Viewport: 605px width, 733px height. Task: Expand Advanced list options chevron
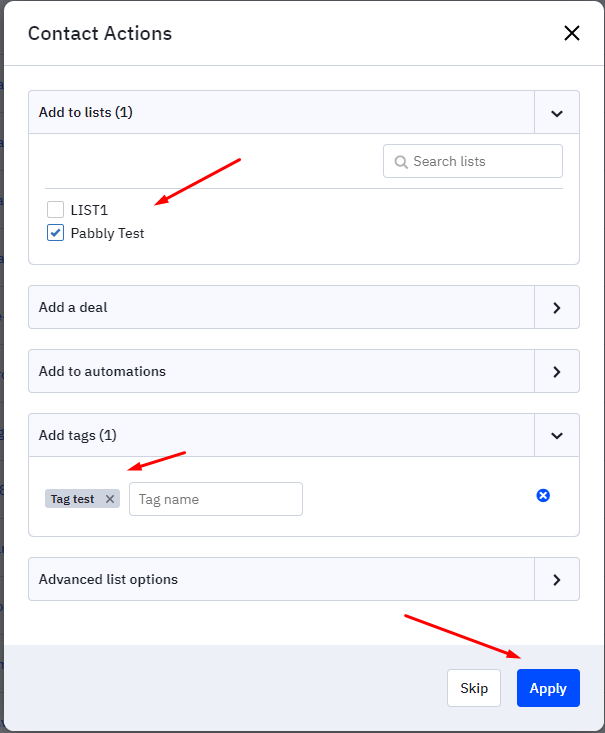(x=556, y=580)
